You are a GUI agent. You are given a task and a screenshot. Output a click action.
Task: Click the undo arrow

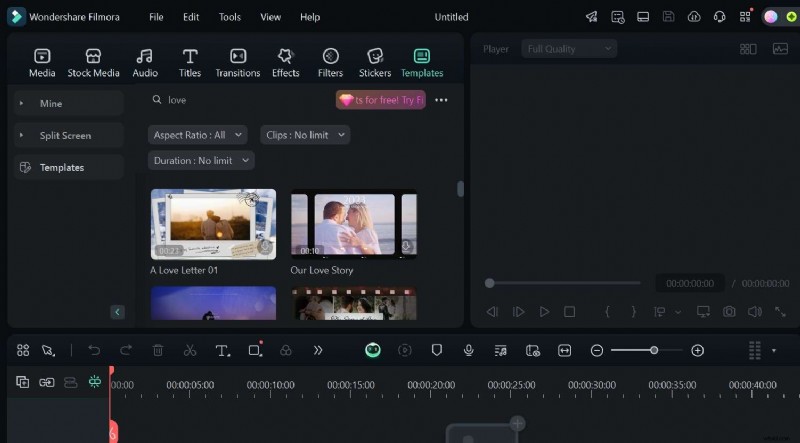(x=94, y=351)
